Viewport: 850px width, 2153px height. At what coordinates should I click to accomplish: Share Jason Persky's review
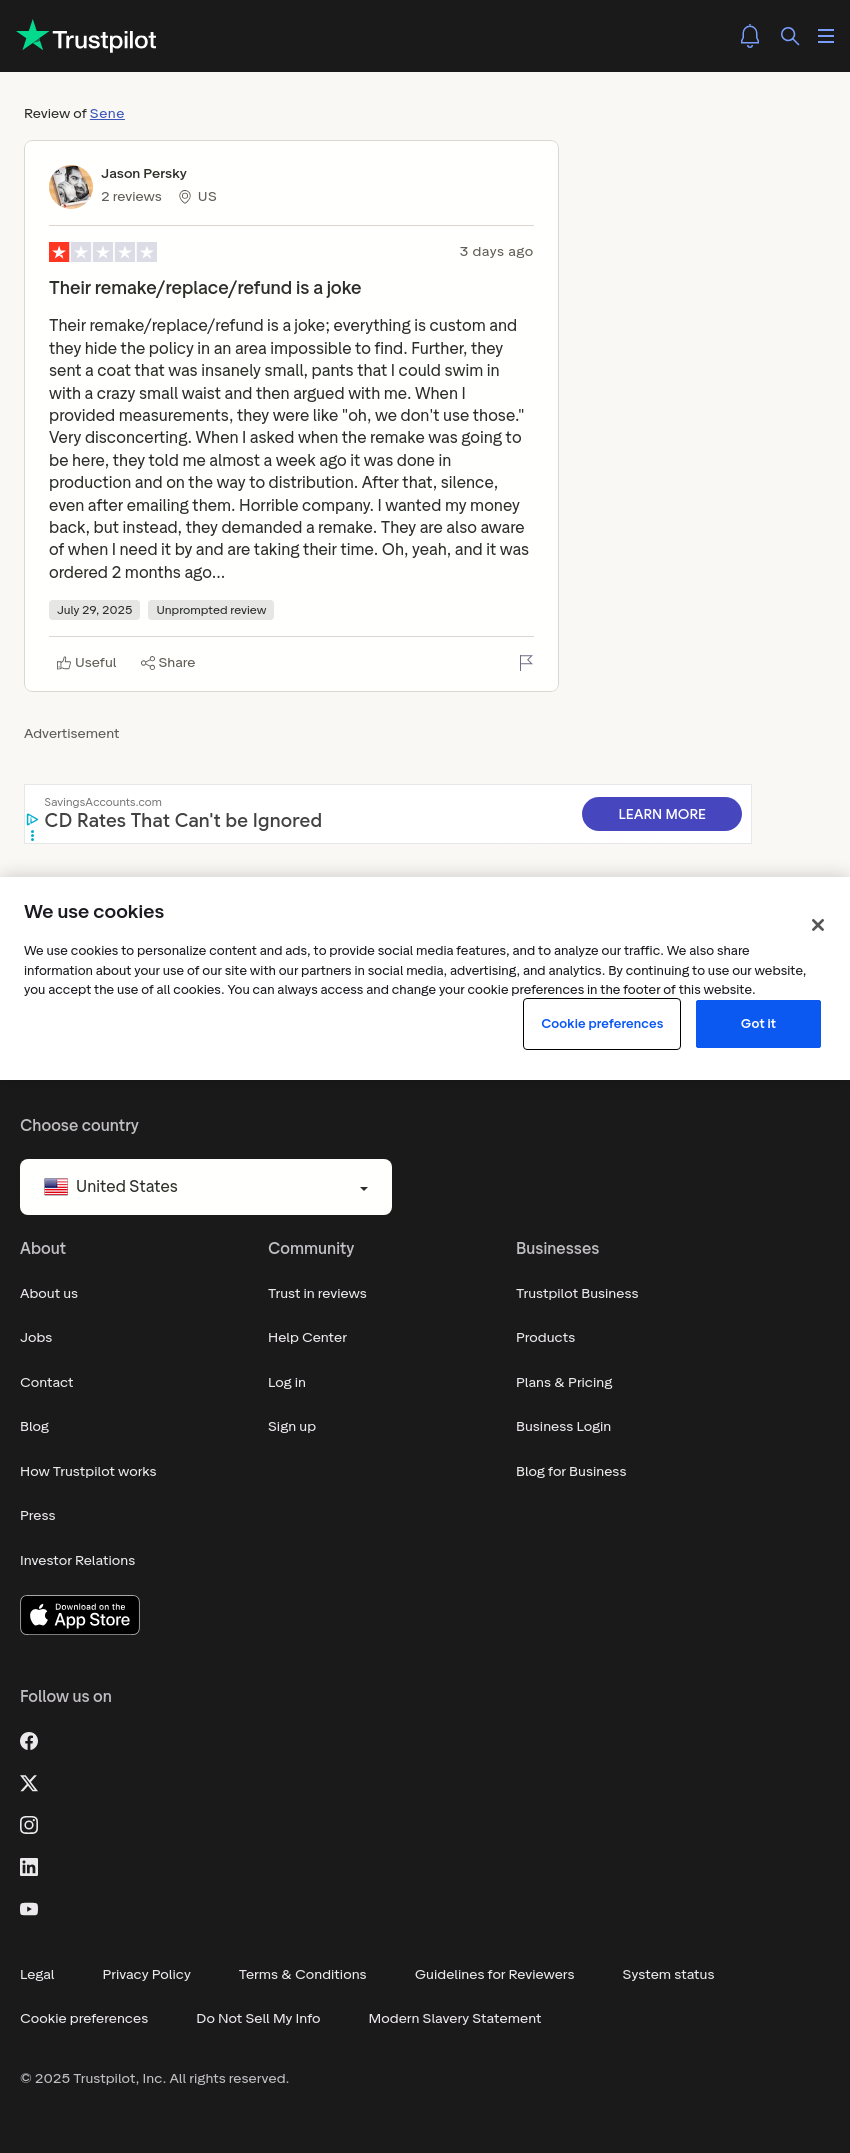point(168,663)
